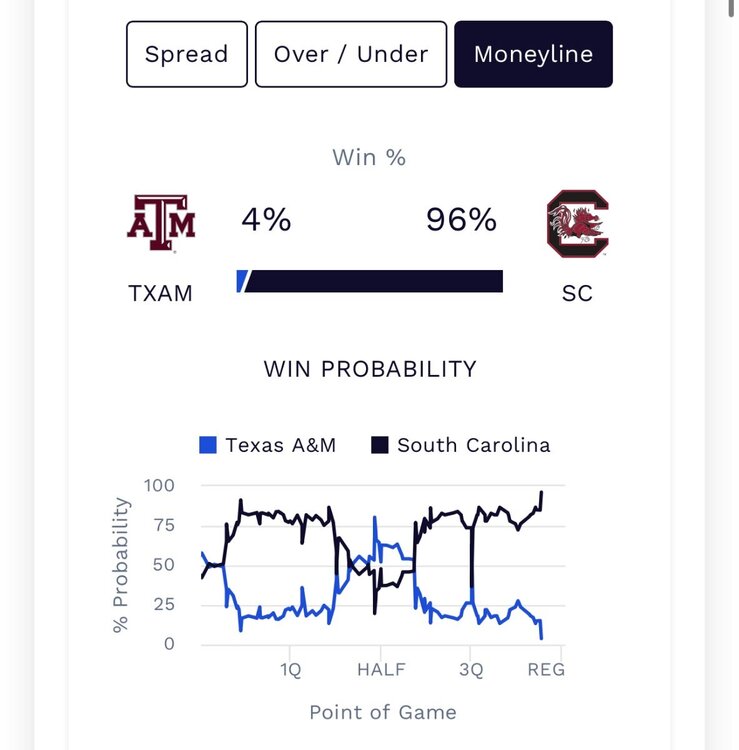The height and width of the screenshot is (750, 739).
Task: Switch to Over / Under tab
Action: click(x=350, y=54)
